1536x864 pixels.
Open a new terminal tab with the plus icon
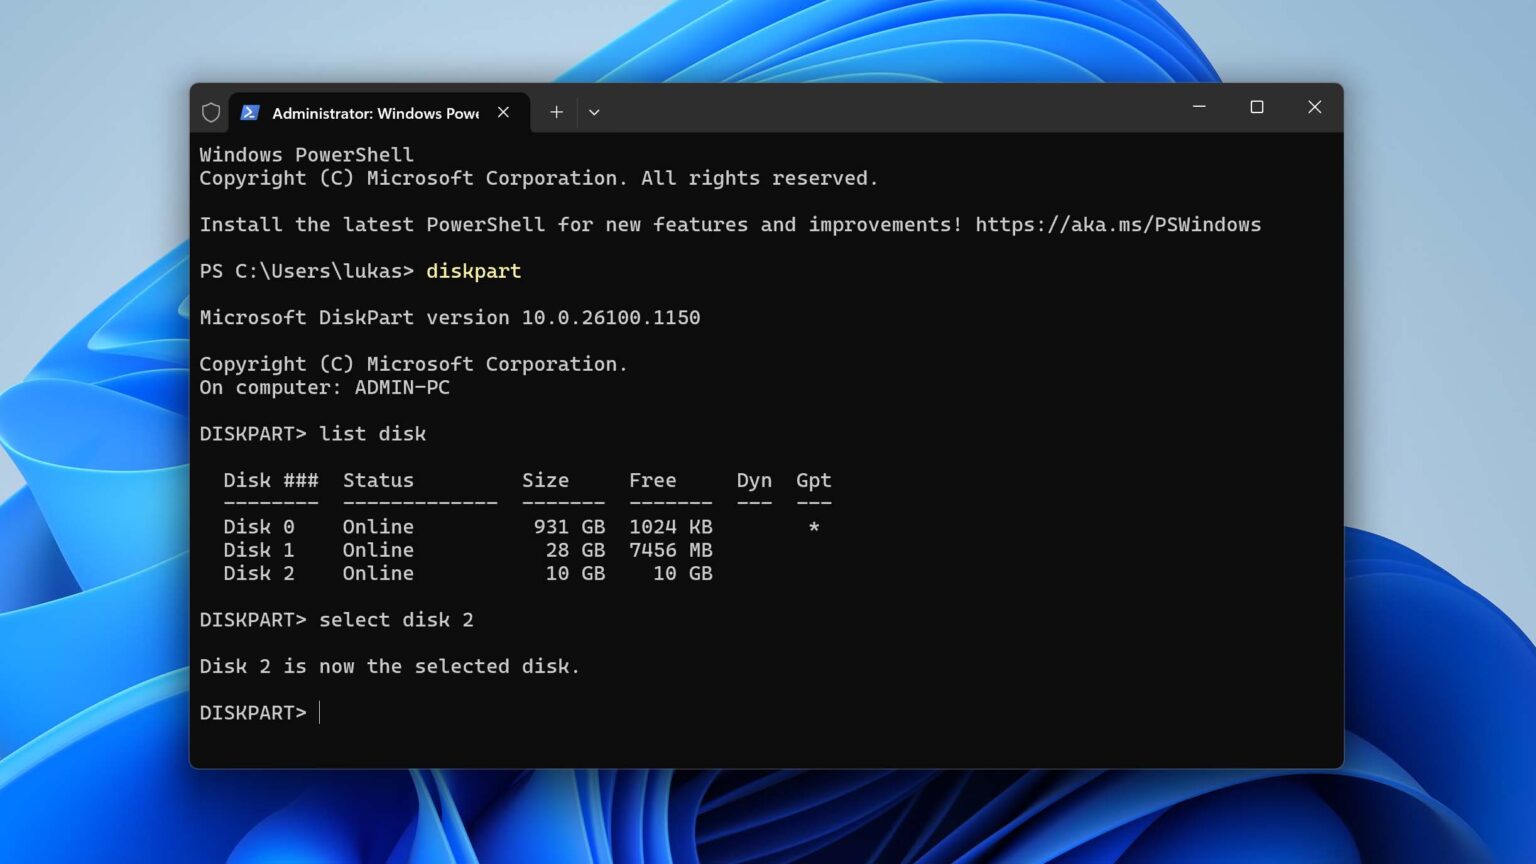click(556, 112)
